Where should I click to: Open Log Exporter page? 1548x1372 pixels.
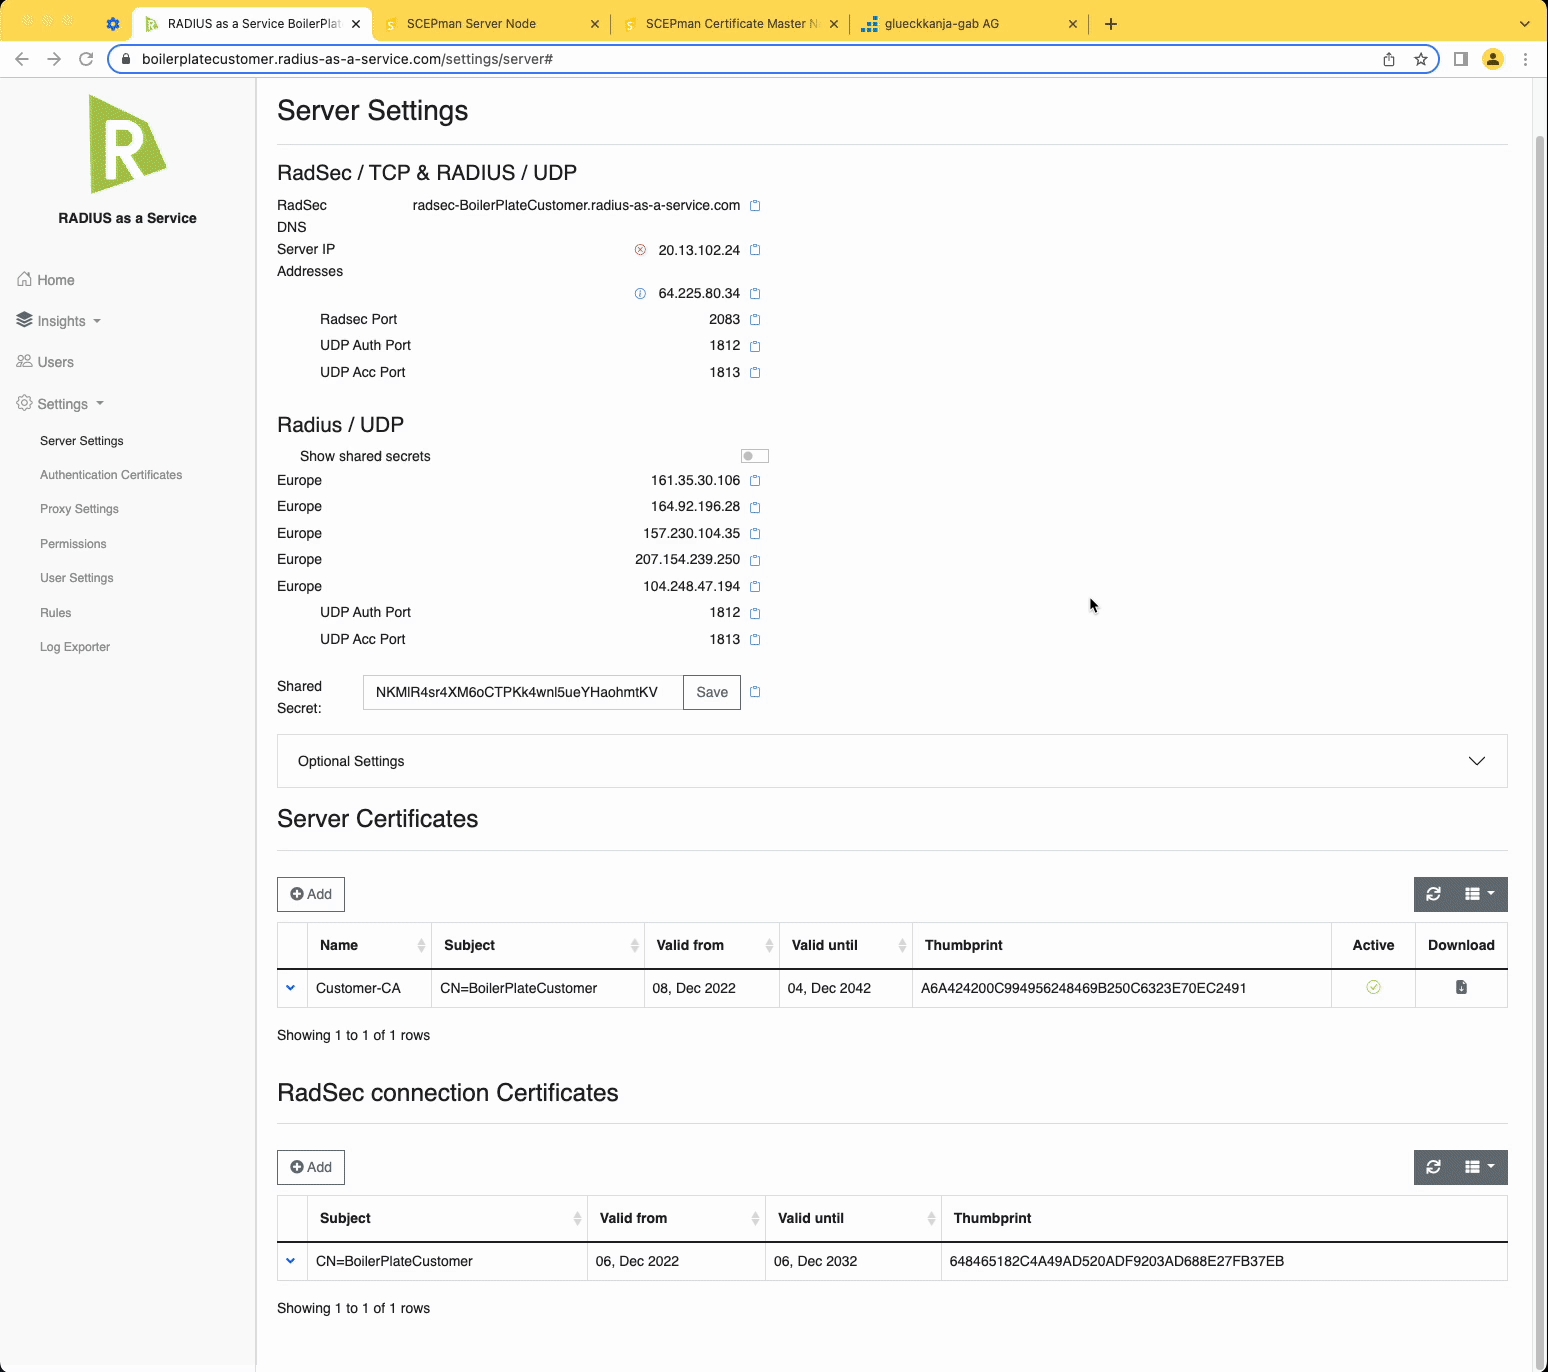tap(75, 647)
